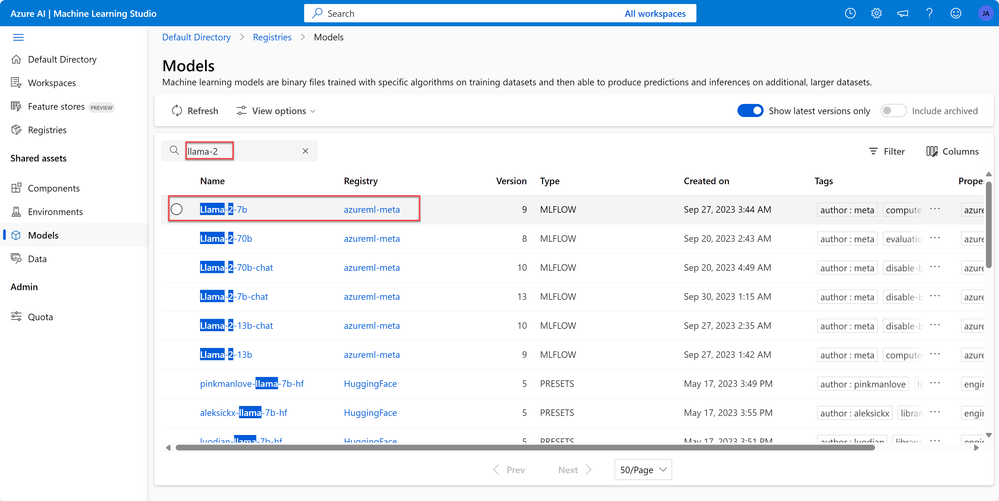The image size is (999, 501).
Task: Open the recent activity clock icon
Action: (850, 13)
